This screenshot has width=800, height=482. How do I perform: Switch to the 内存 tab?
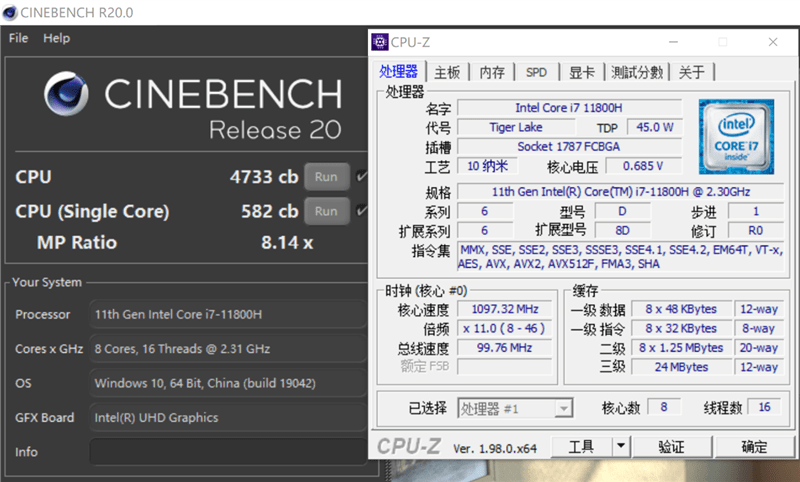(492, 72)
